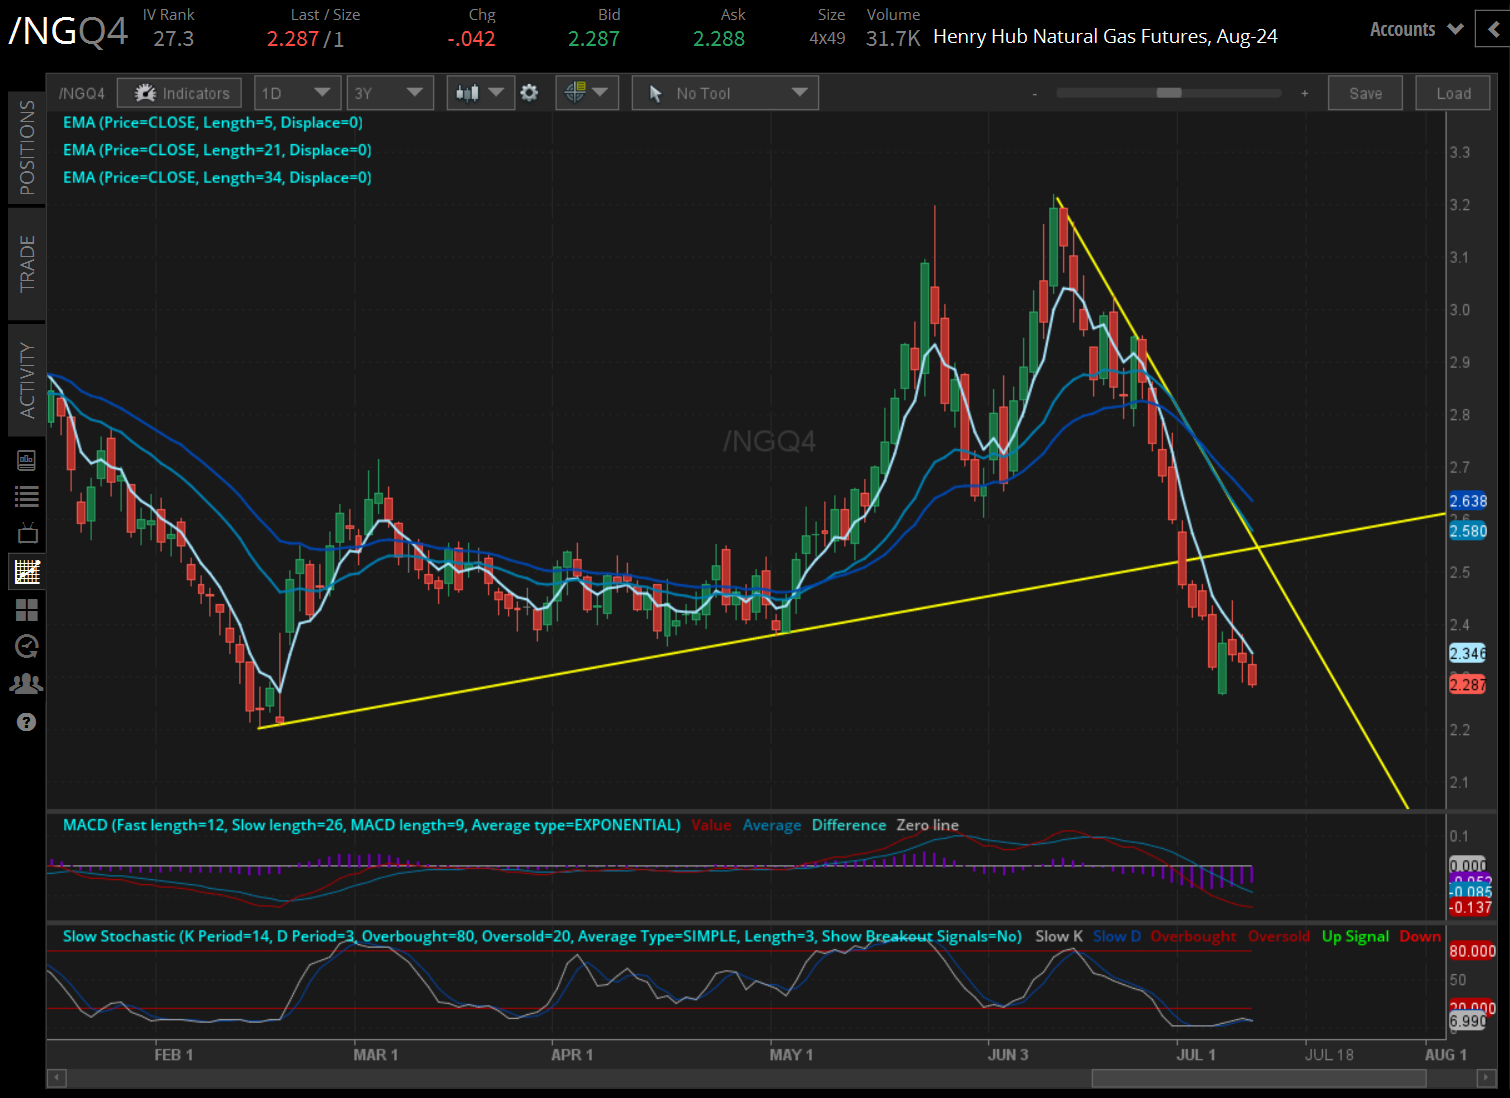
Task: Click the JUN 3 date axis label
Action: [1008, 1054]
